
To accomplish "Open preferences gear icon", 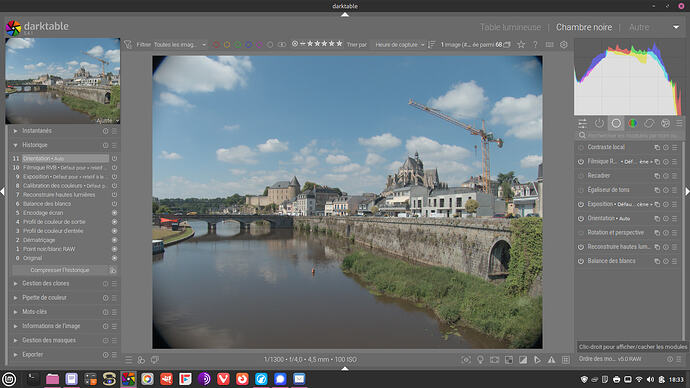I will (x=564, y=44).
